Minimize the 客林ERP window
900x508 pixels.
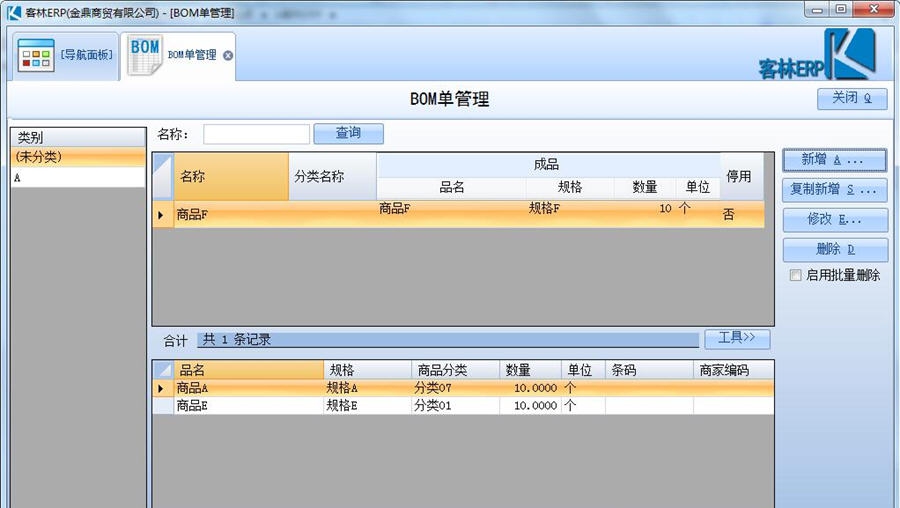[x=817, y=9]
